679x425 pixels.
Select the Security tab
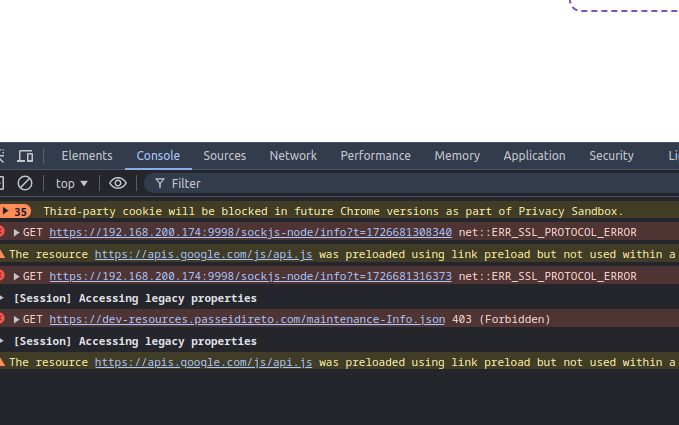tap(611, 156)
